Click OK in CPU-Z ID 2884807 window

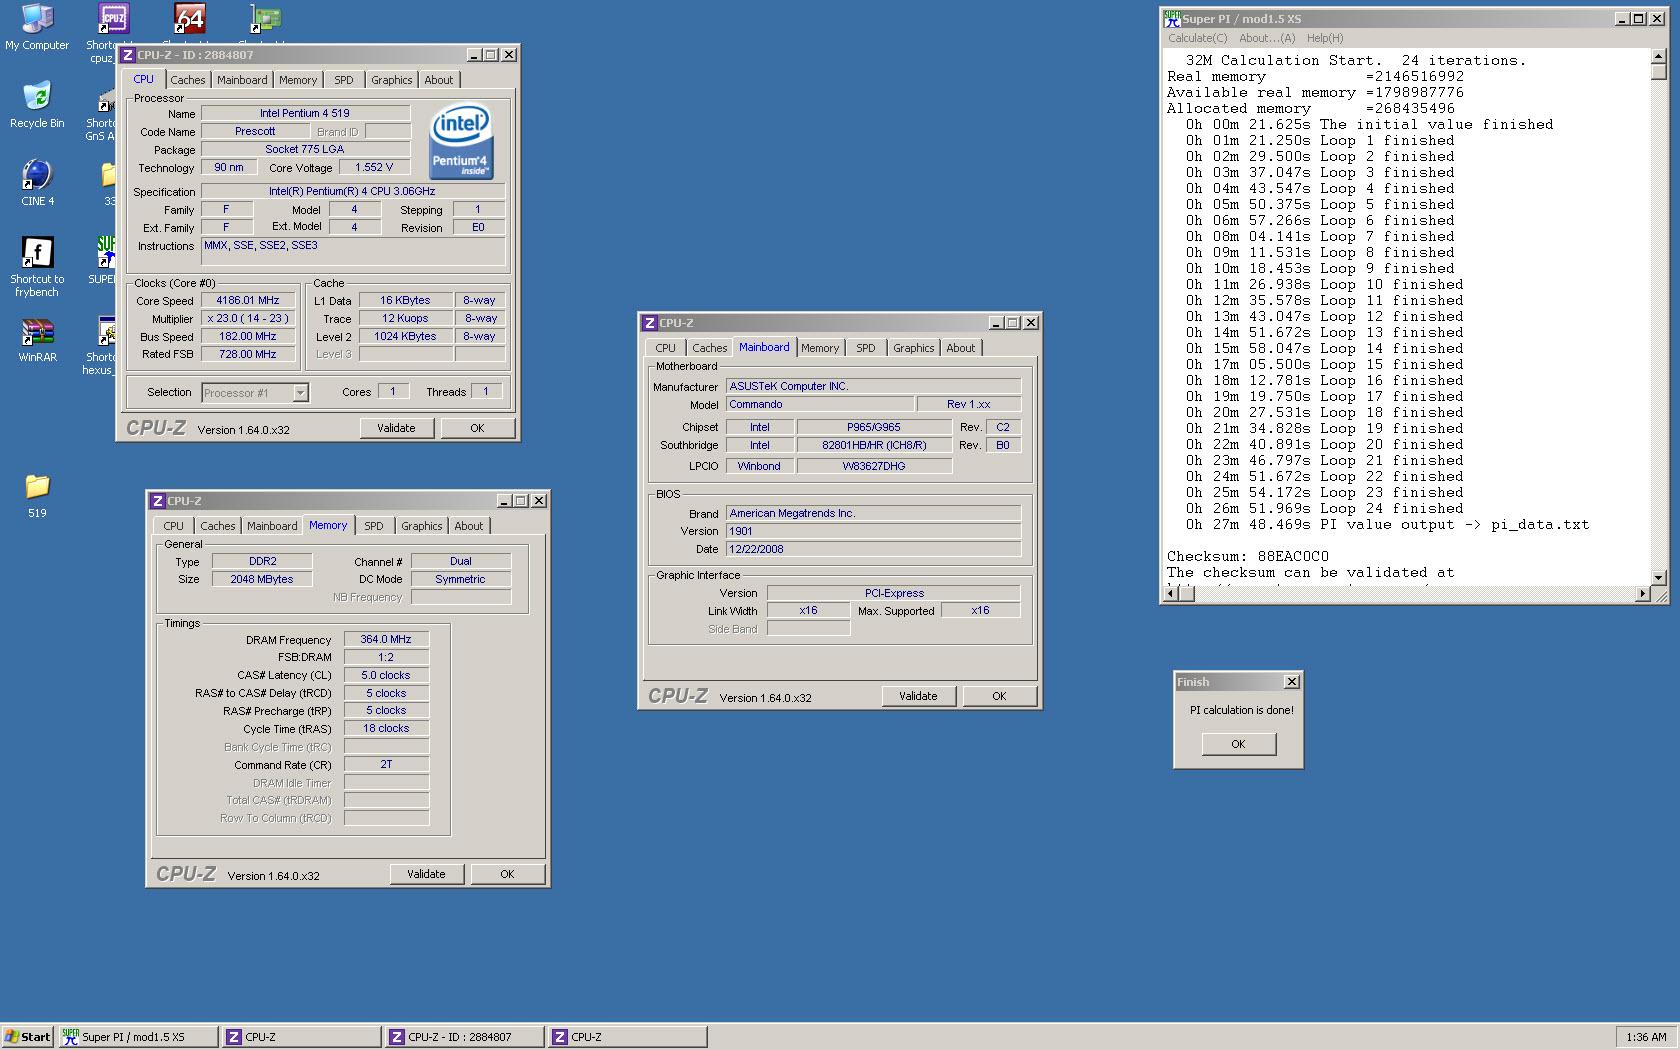point(477,428)
